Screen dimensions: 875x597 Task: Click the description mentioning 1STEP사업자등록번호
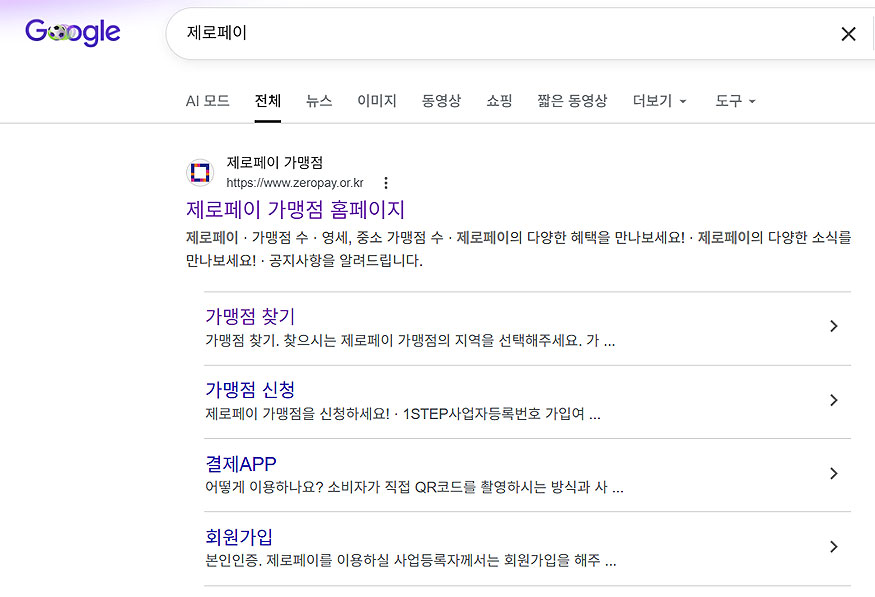click(403, 414)
